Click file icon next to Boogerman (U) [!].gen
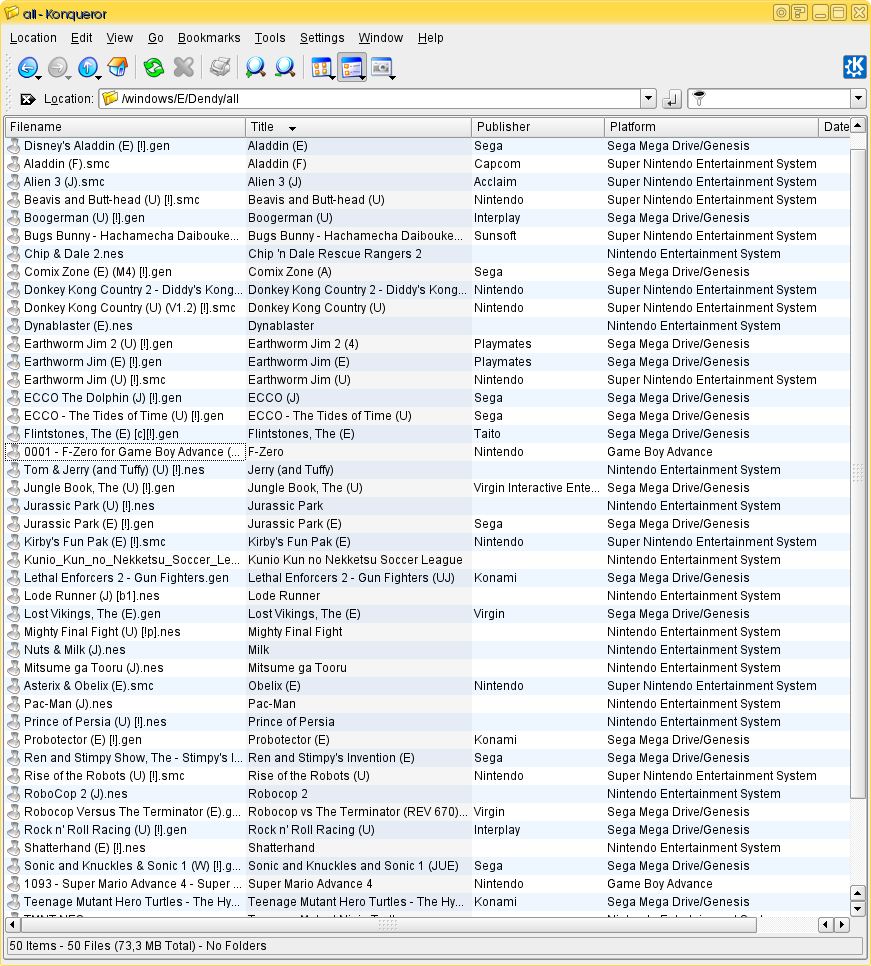The height and width of the screenshot is (966, 871). click(x=14, y=218)
